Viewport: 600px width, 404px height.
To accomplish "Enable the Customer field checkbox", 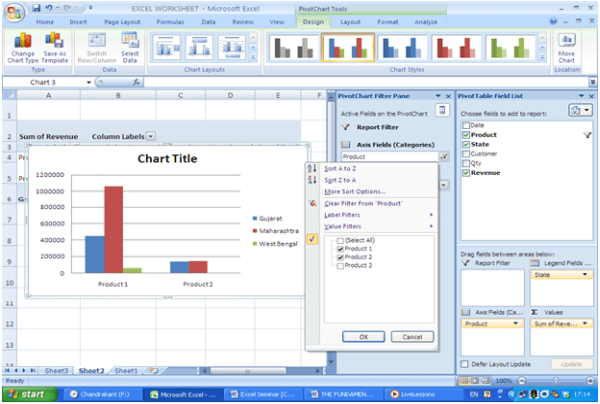I will pyautogui.click(x=465, y=154).
